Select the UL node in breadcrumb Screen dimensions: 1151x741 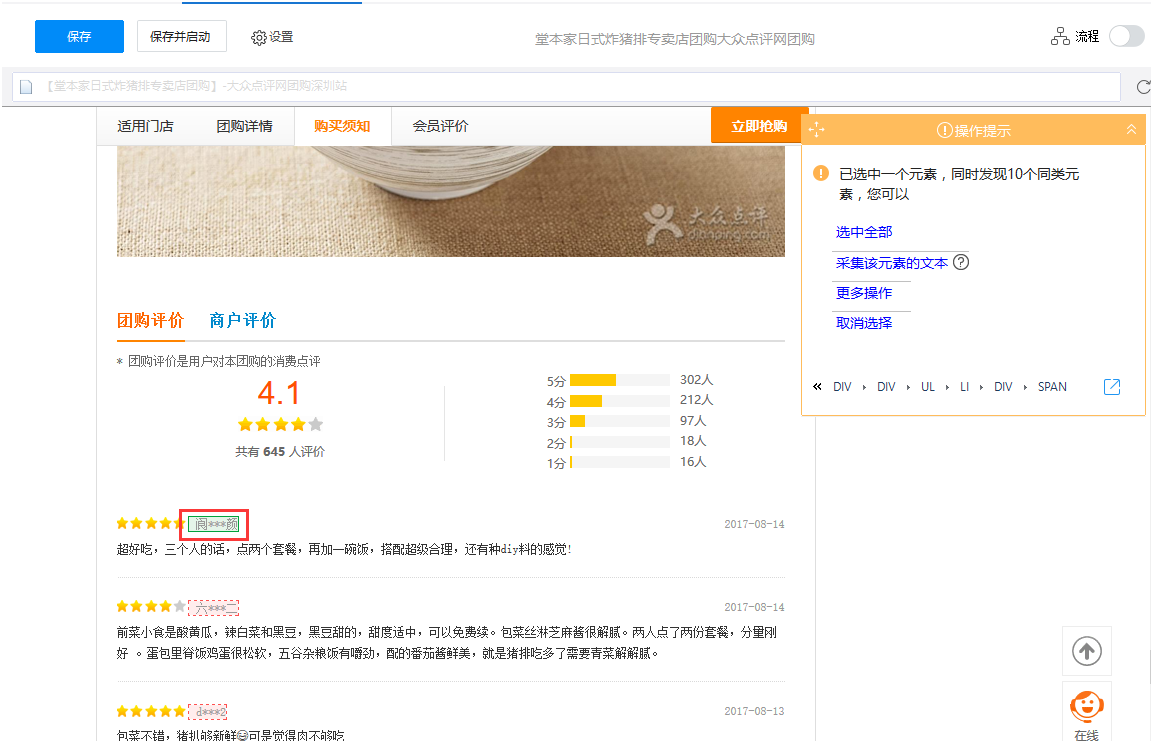pyautogui.click(x=928, y=387)
